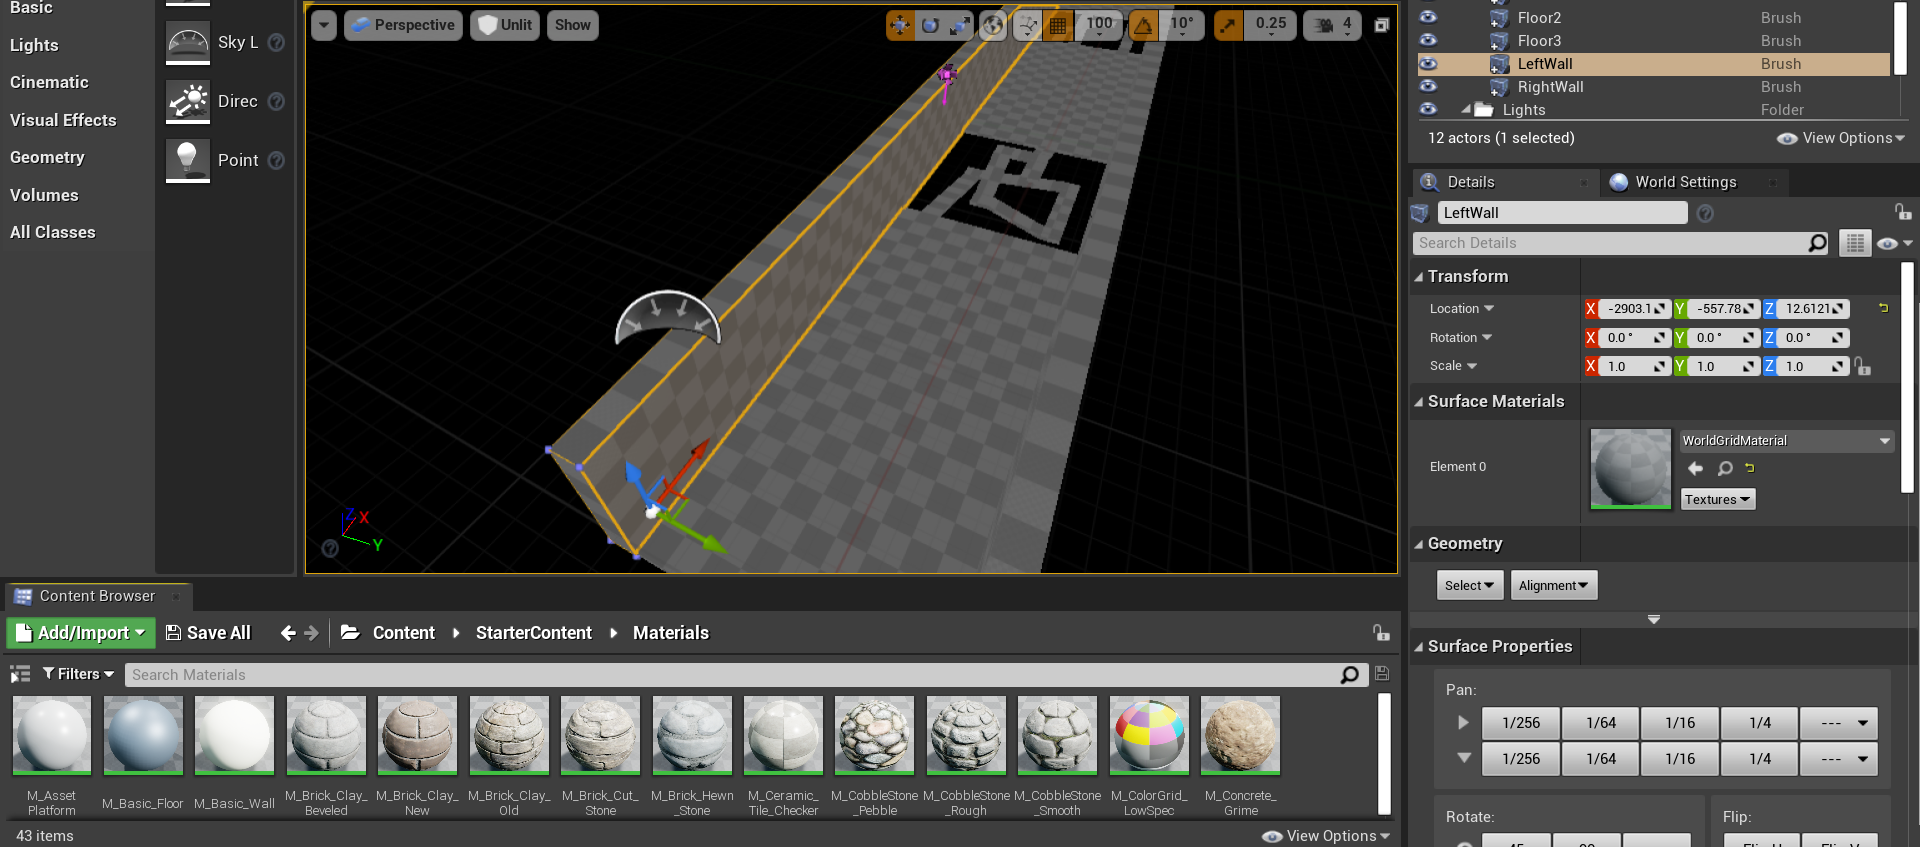Select the Volumes placement category

(x=44, y=195)
